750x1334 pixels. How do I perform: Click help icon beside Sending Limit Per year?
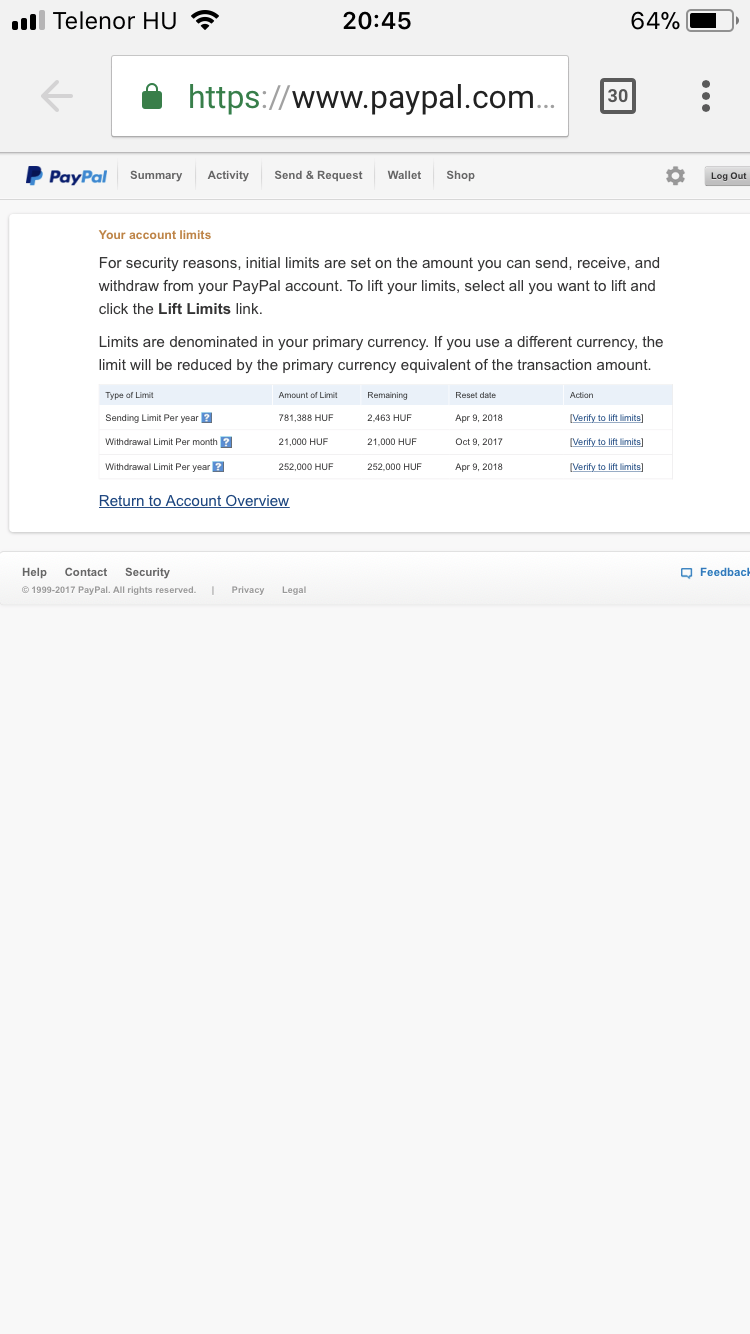click(x=207, y=418)
